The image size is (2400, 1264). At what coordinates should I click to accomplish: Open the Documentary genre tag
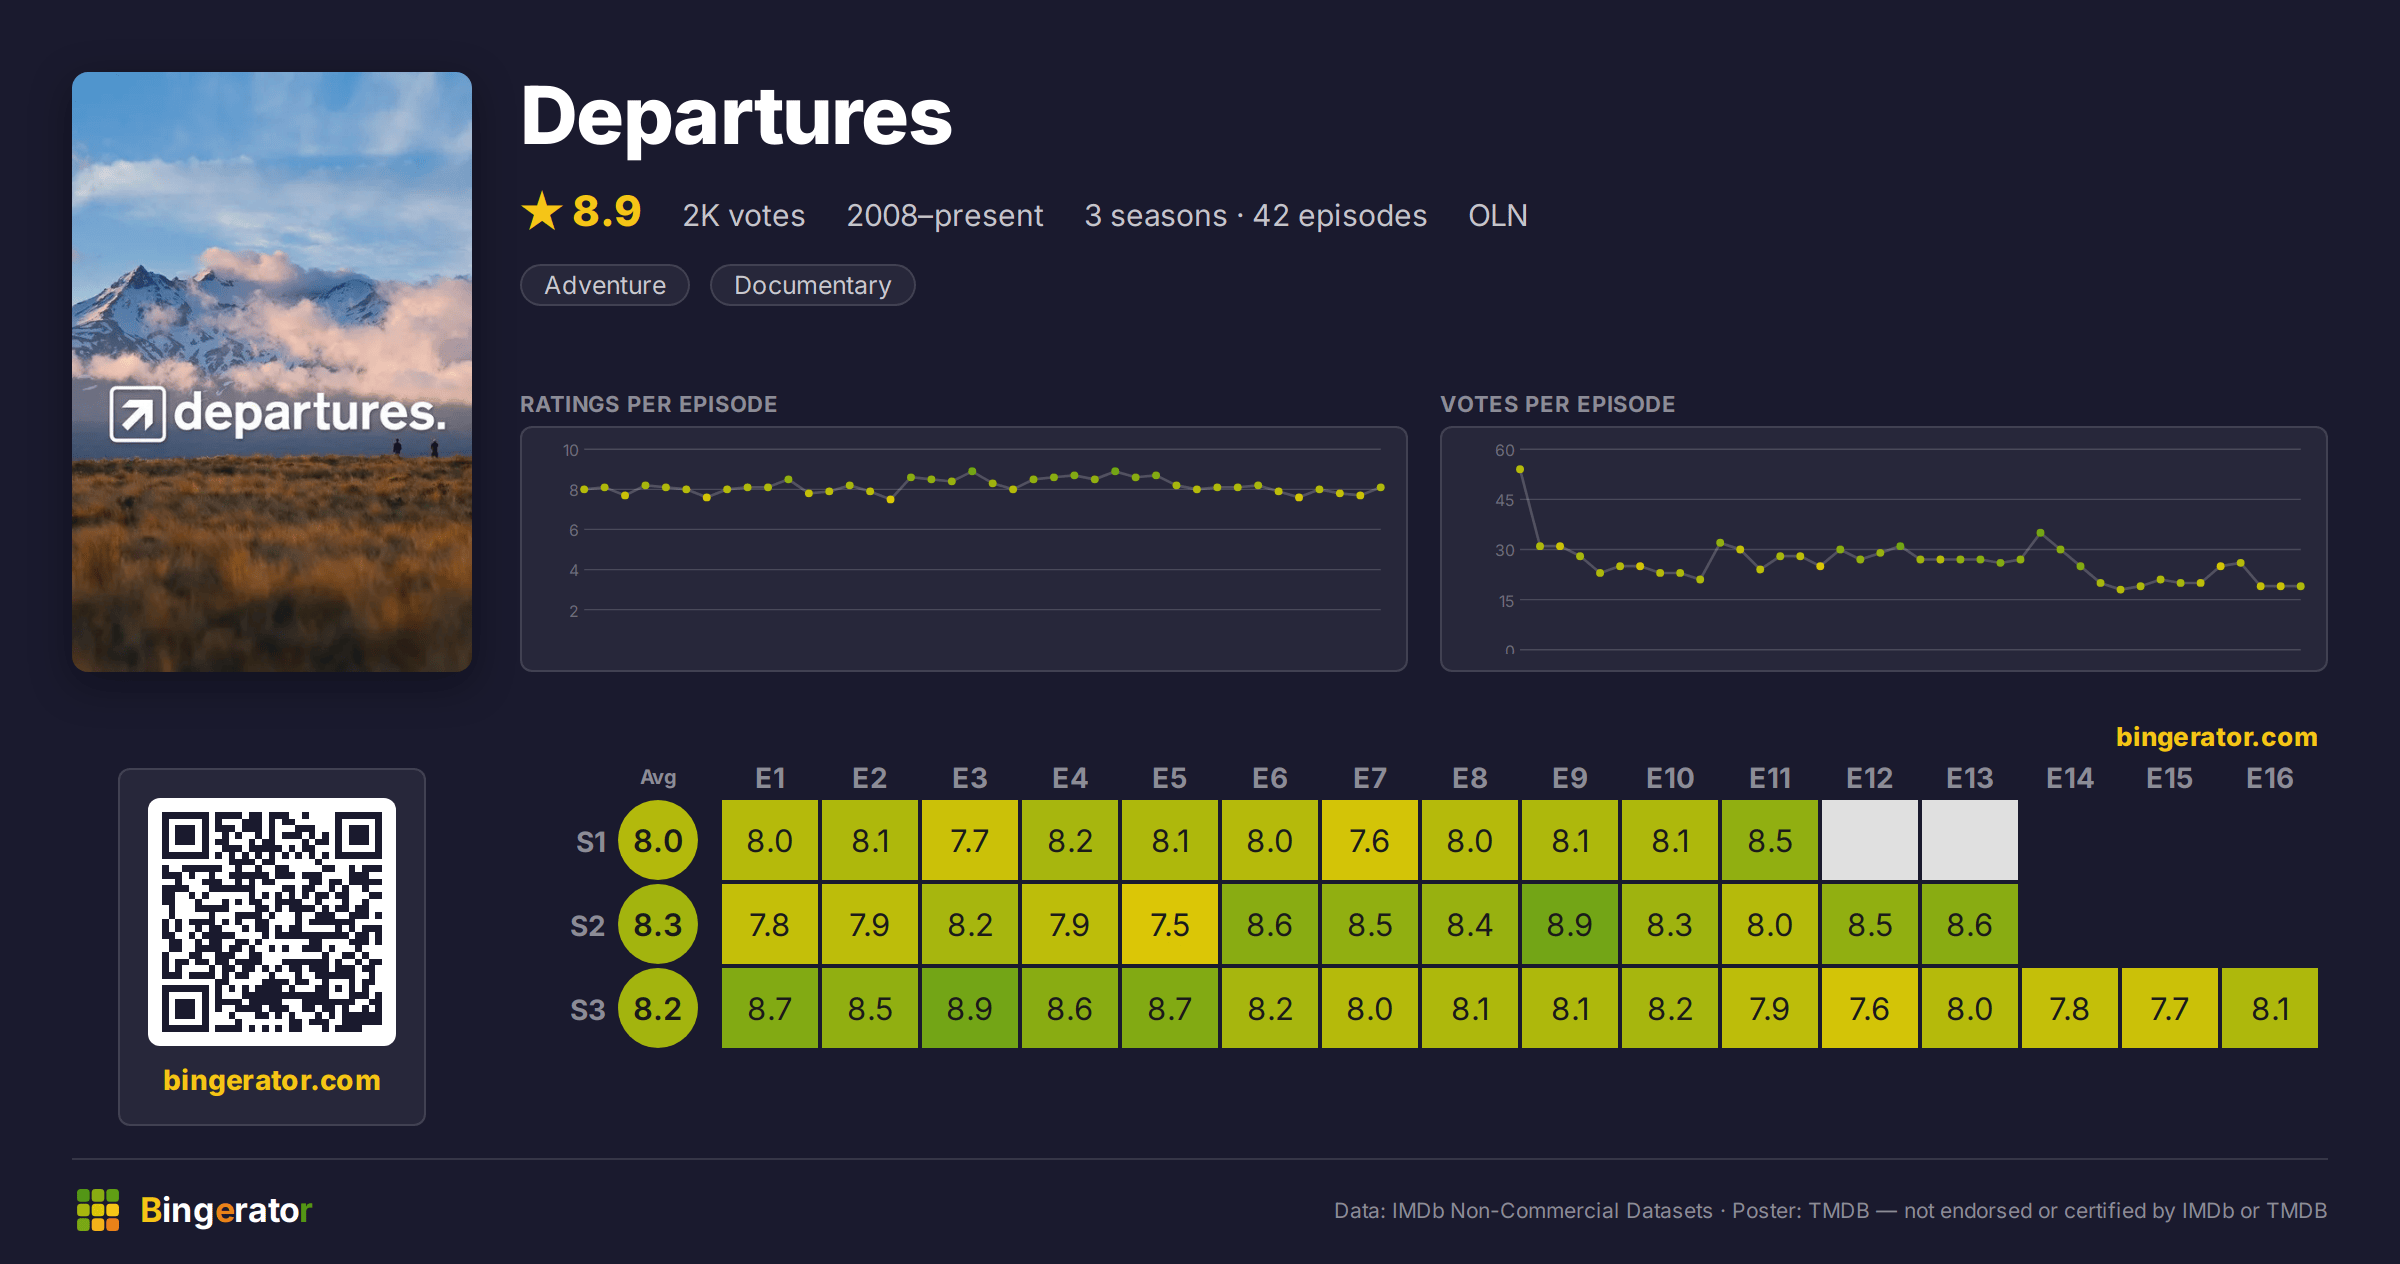click(x=813, y=285)
